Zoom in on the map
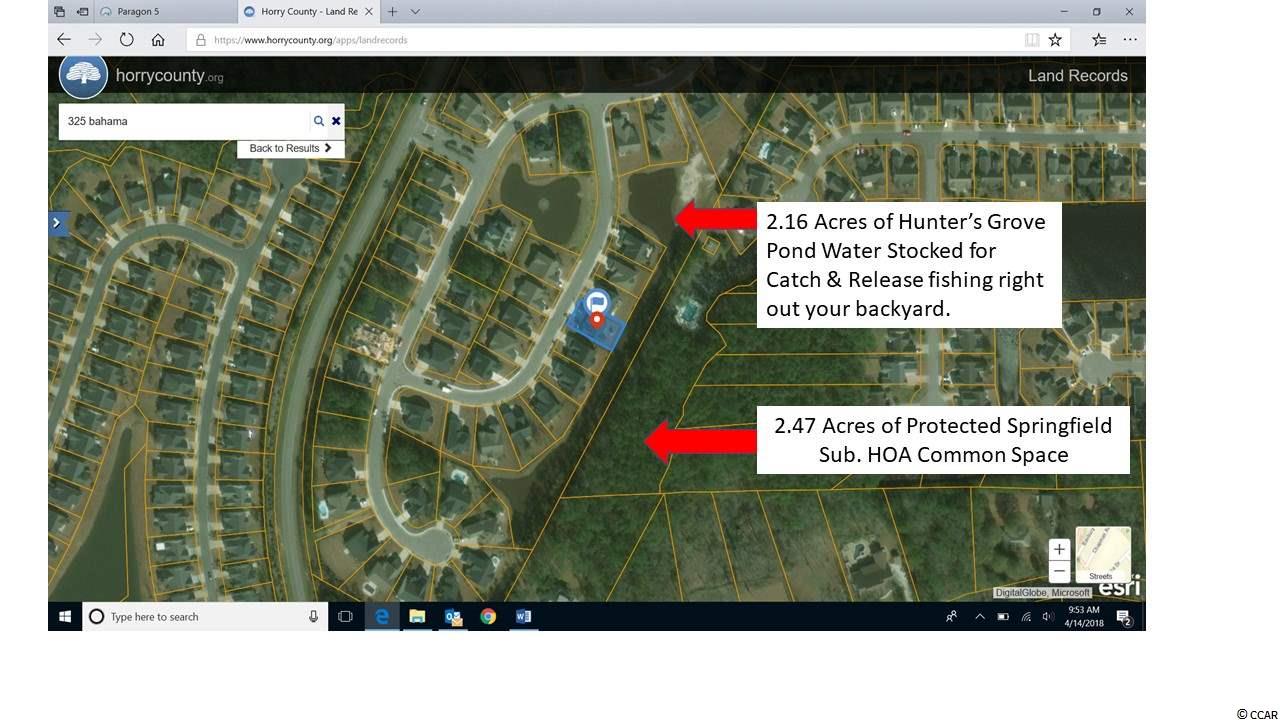Screen dimensions: 1280x720 [x=1059, y=549]
